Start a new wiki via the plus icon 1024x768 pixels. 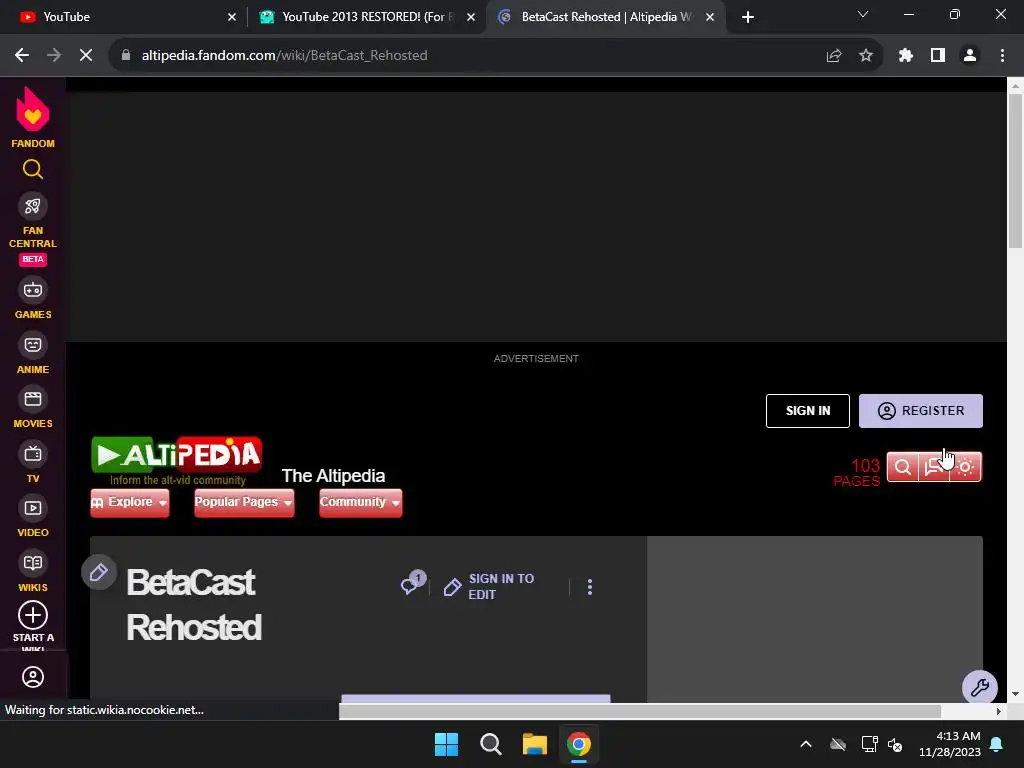coord(33,615)
